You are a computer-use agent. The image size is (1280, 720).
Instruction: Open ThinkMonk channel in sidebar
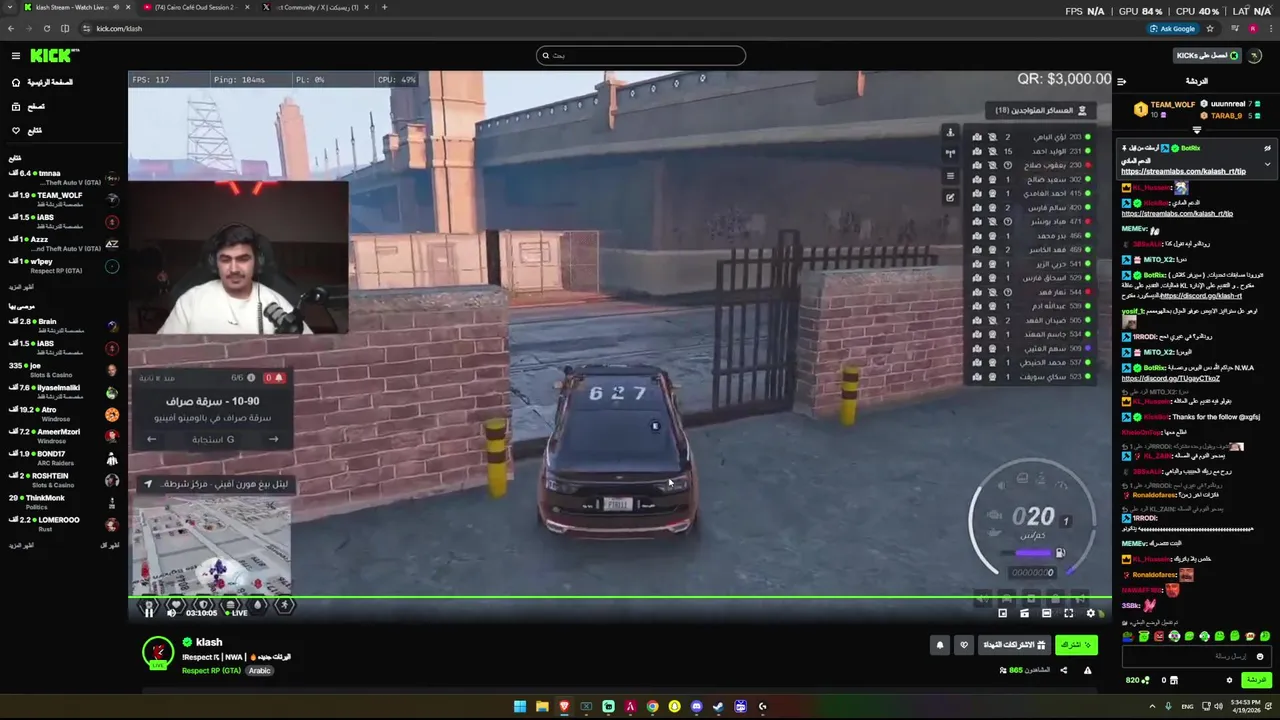click(64, 502)
